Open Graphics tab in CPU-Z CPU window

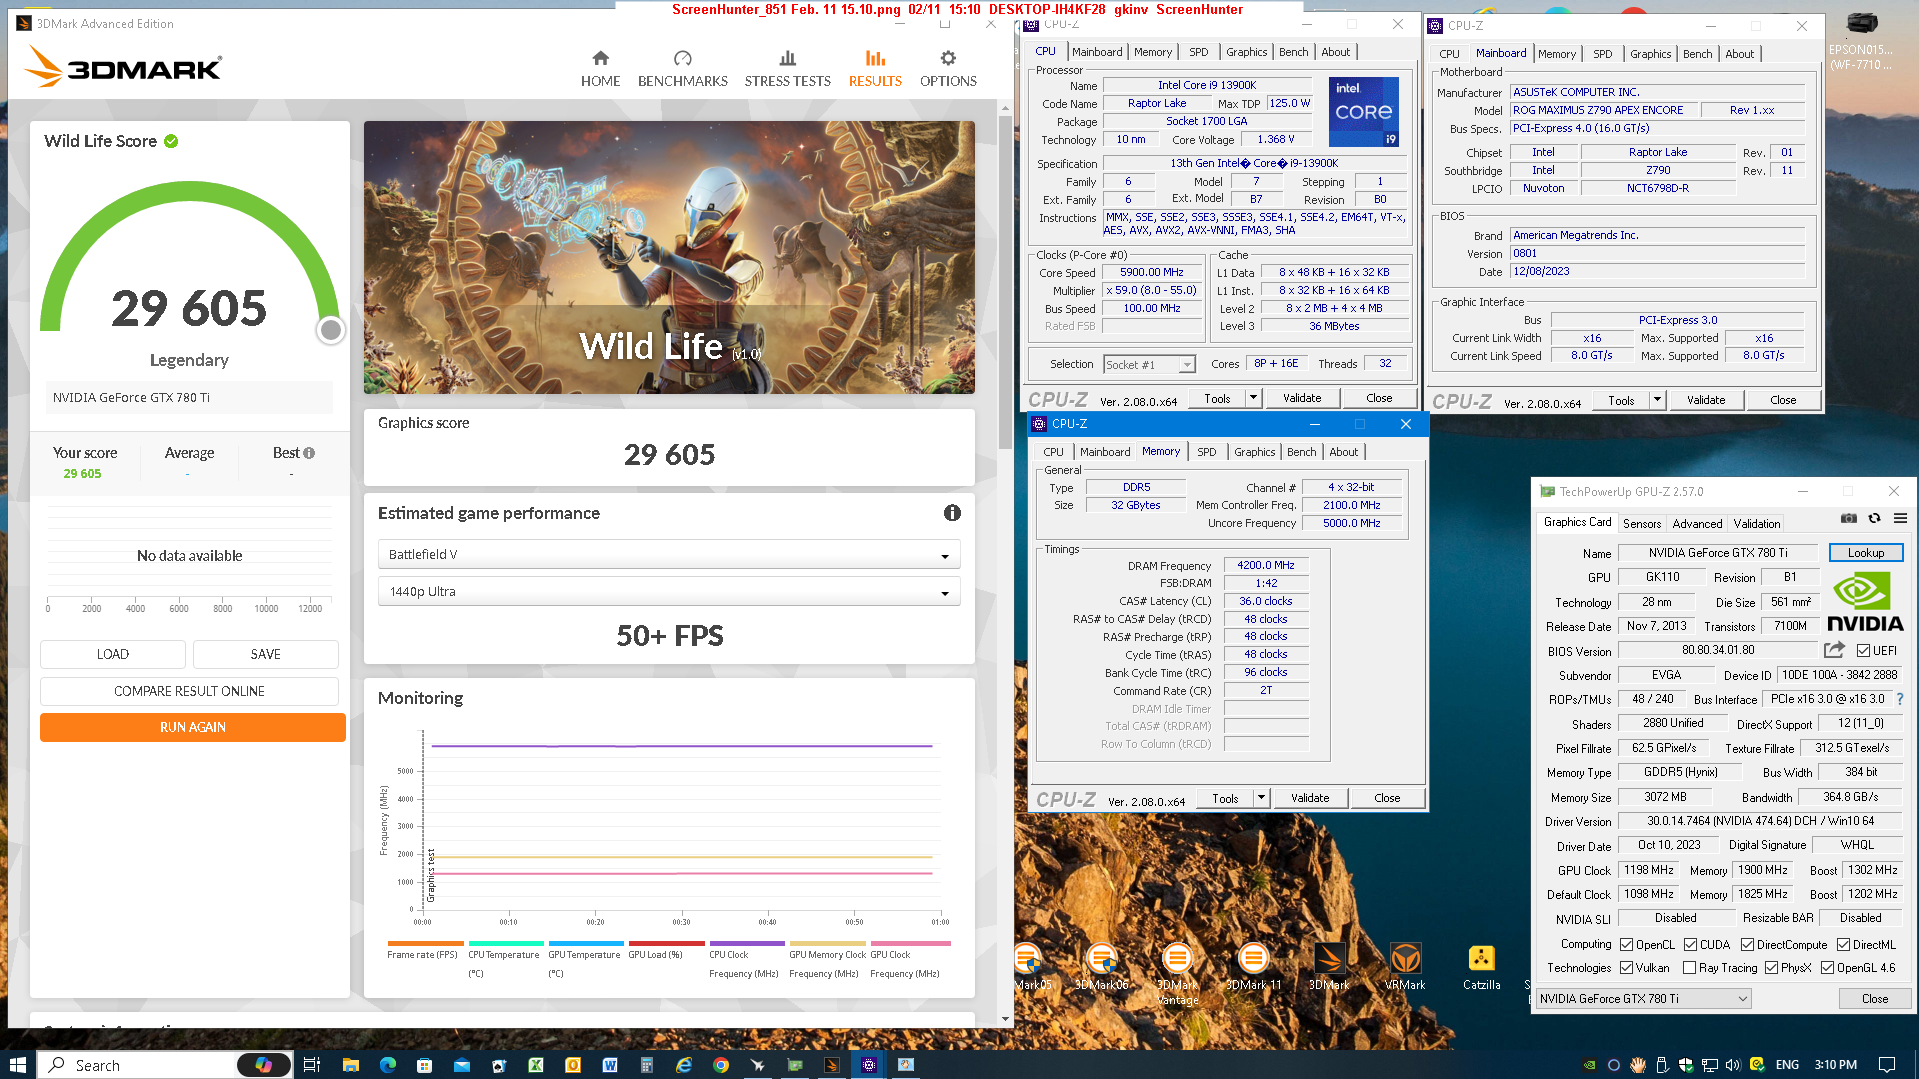[x=1246, y=52]
